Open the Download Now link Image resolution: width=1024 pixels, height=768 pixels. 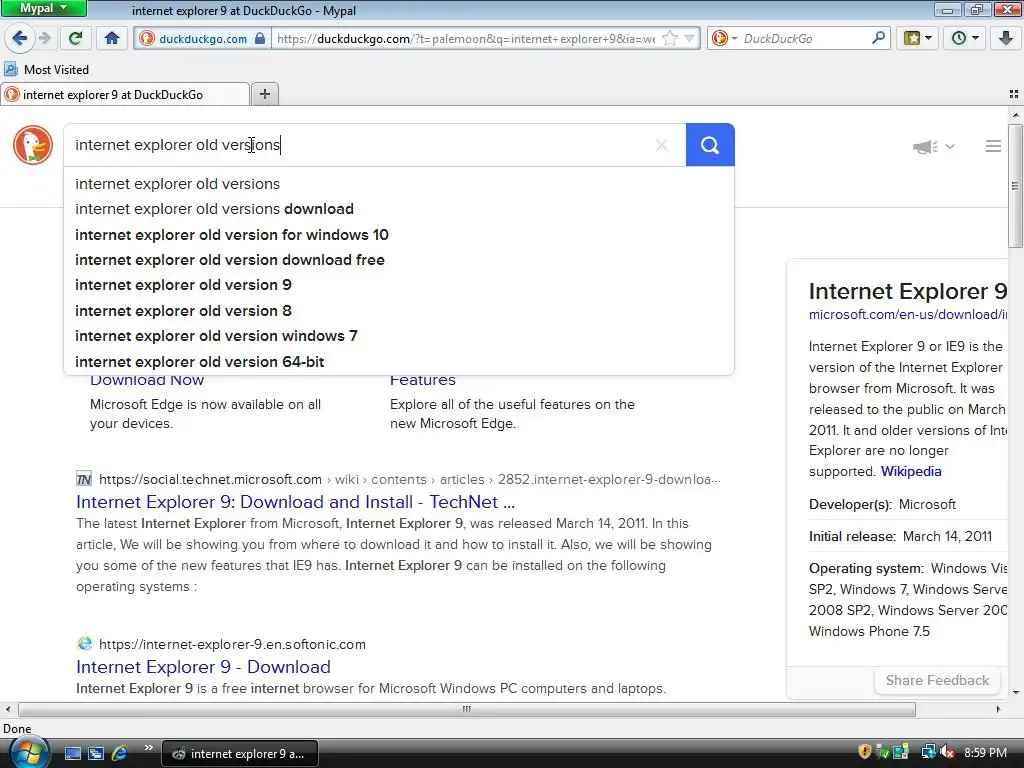click(x=147, y=381)
